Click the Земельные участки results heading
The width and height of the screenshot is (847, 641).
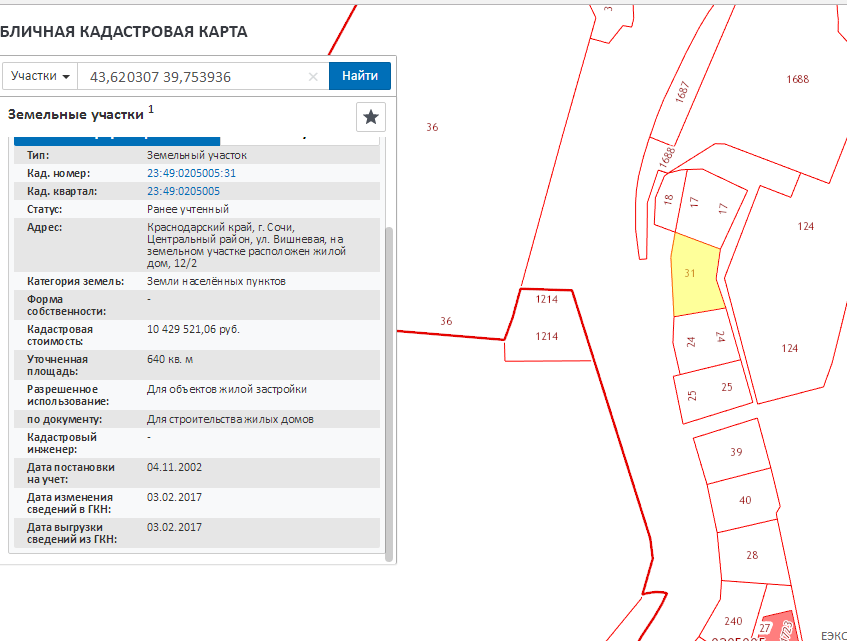click(76, 115)
